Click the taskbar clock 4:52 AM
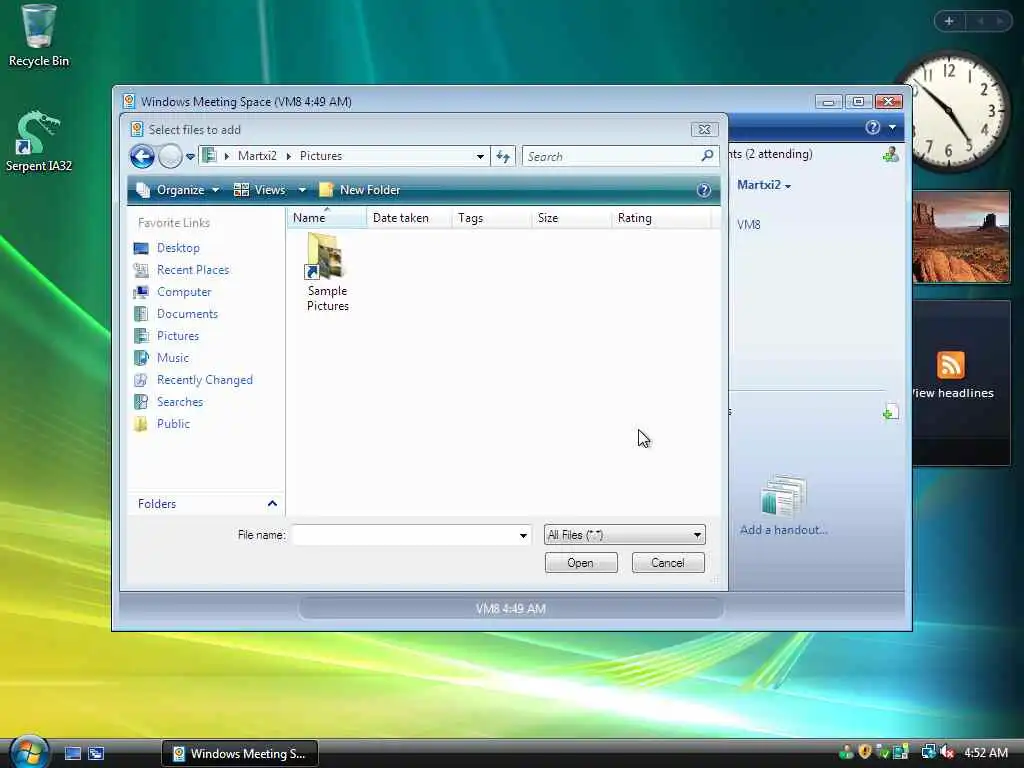 (986, 753)
